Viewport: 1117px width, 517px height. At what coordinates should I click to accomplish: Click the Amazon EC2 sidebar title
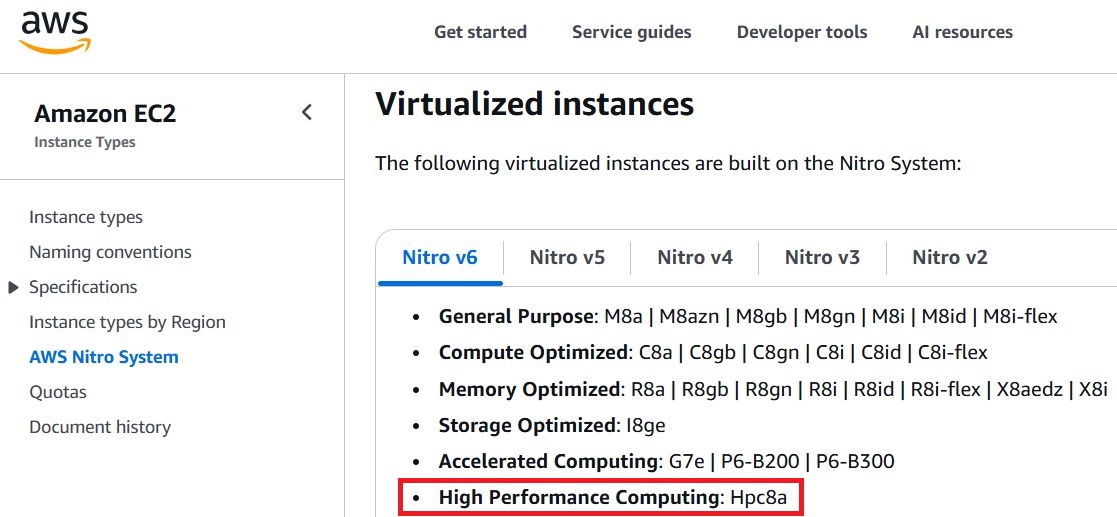point(105,114)
